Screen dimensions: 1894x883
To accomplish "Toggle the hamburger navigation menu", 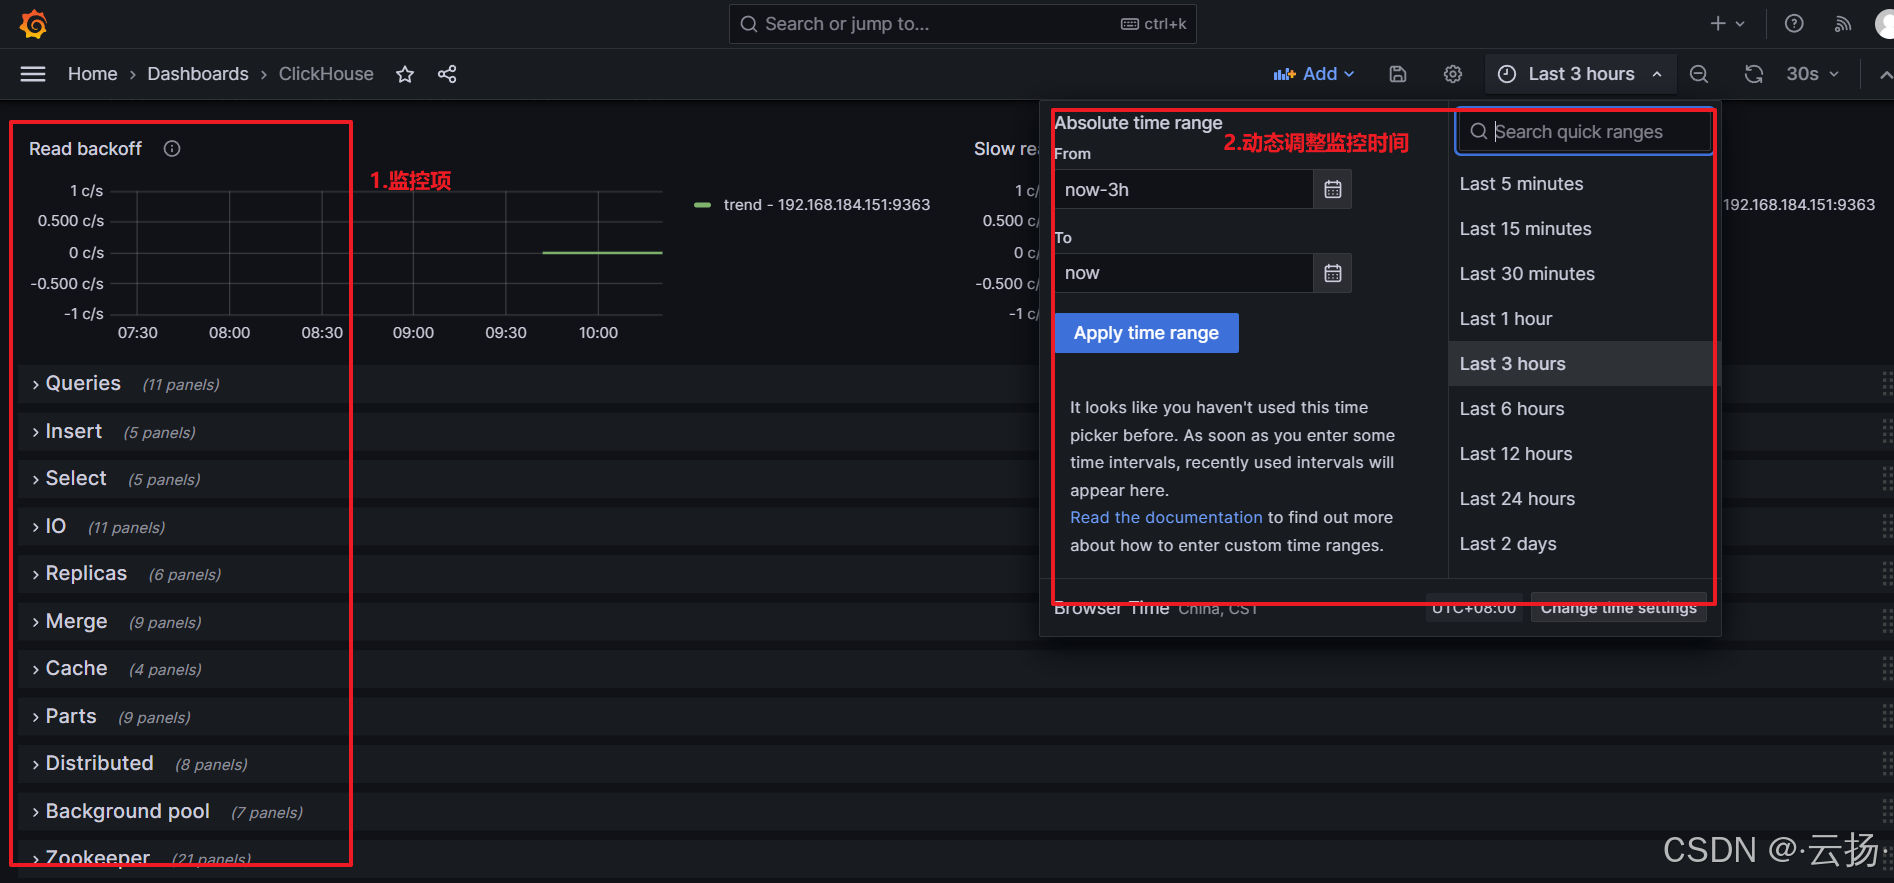I will (x=33, y=74).
